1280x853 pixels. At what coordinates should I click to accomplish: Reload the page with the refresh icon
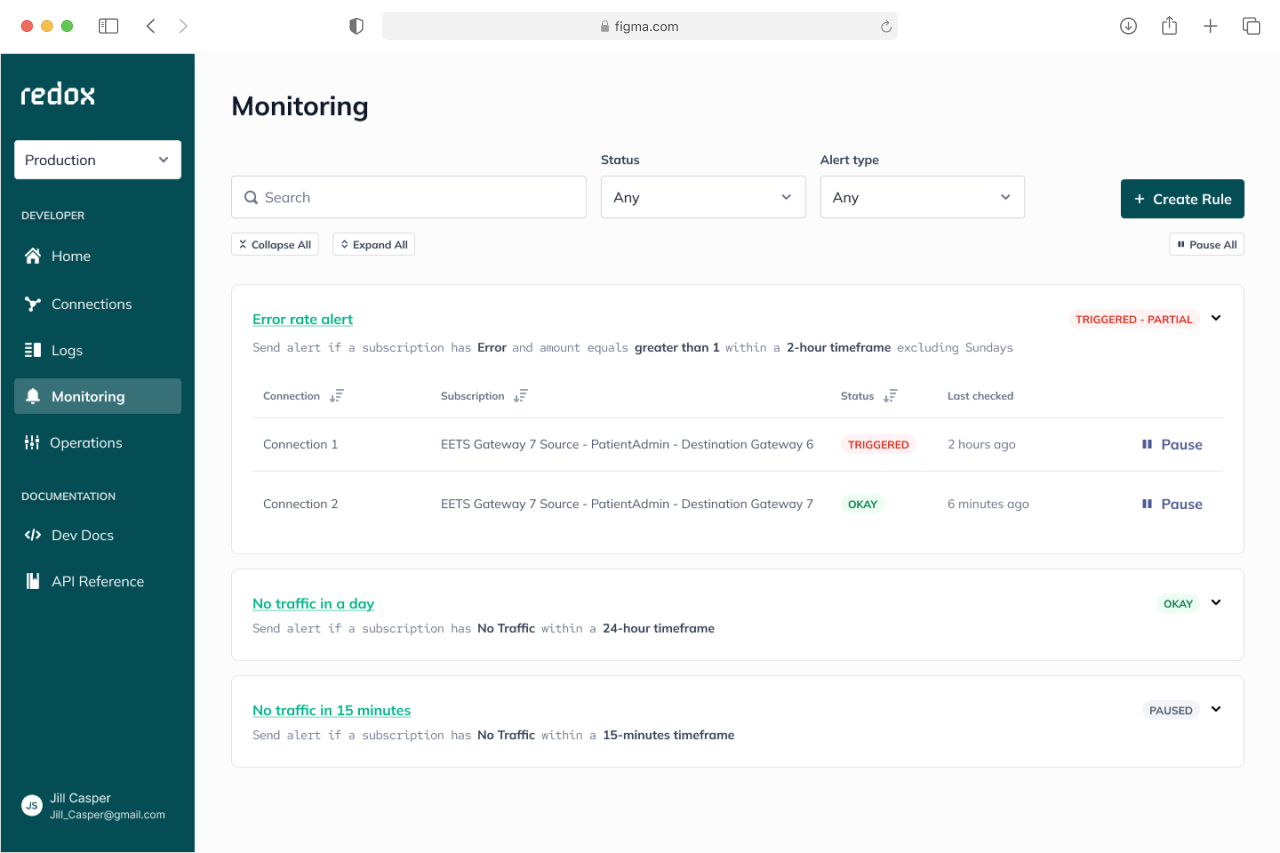[886, 27]
